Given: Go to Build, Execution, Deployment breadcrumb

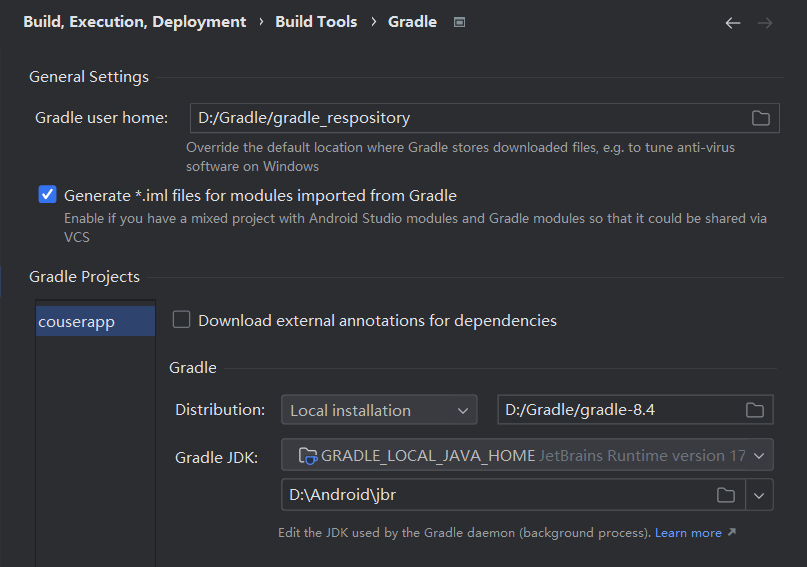Looking at the screenshot, I should (x=135, y=22).
